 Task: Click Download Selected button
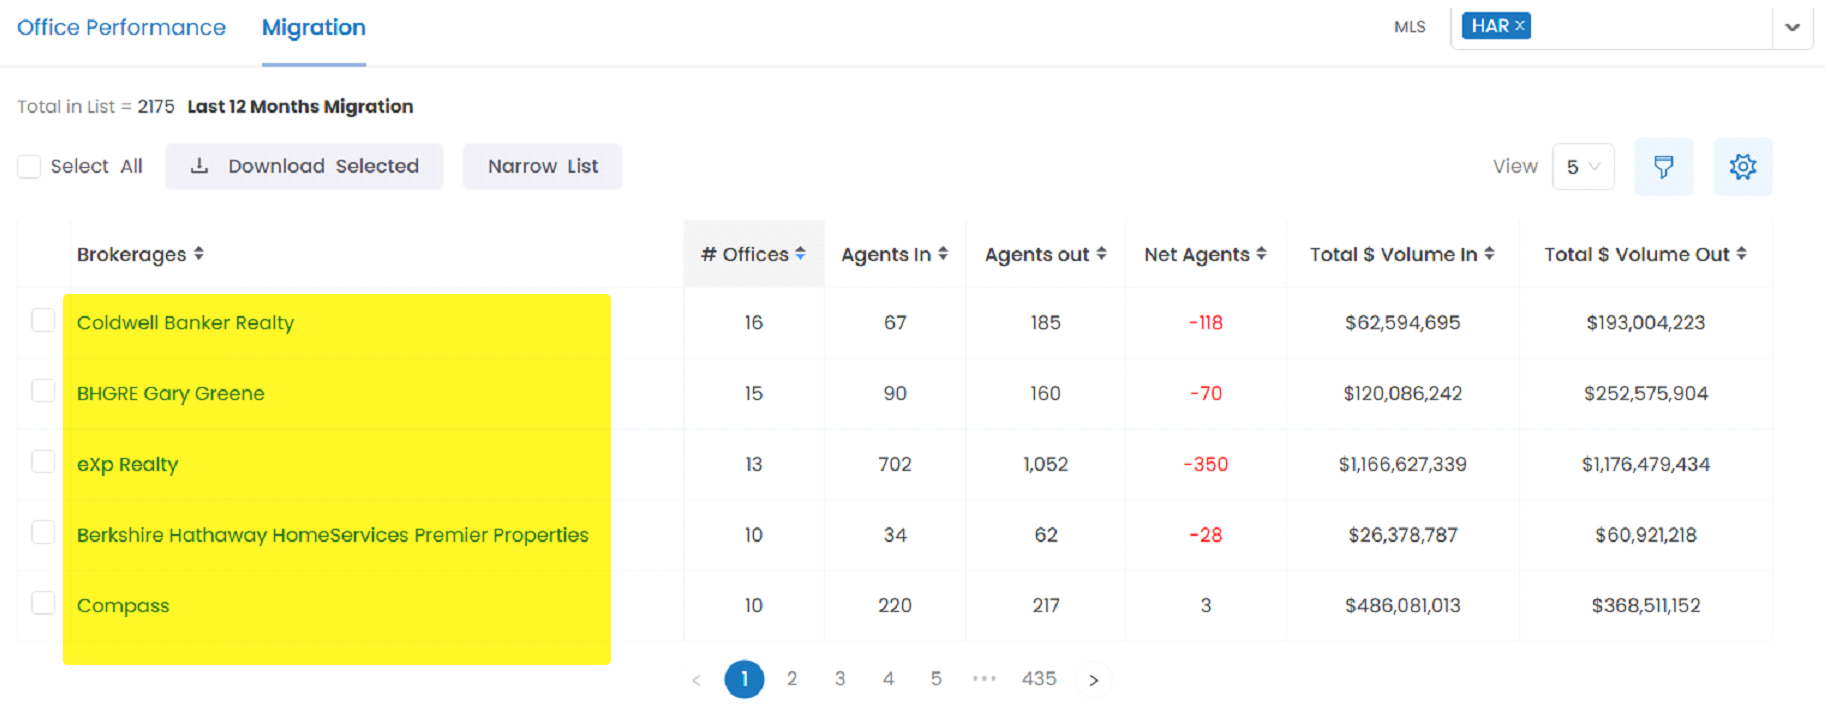pyautogui.click(x=304, y=166)
